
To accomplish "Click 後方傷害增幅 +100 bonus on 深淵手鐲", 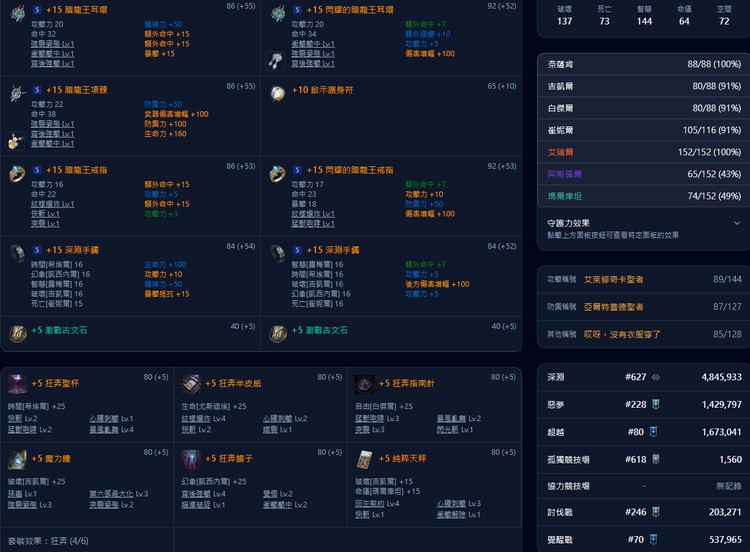I will 437,284.
